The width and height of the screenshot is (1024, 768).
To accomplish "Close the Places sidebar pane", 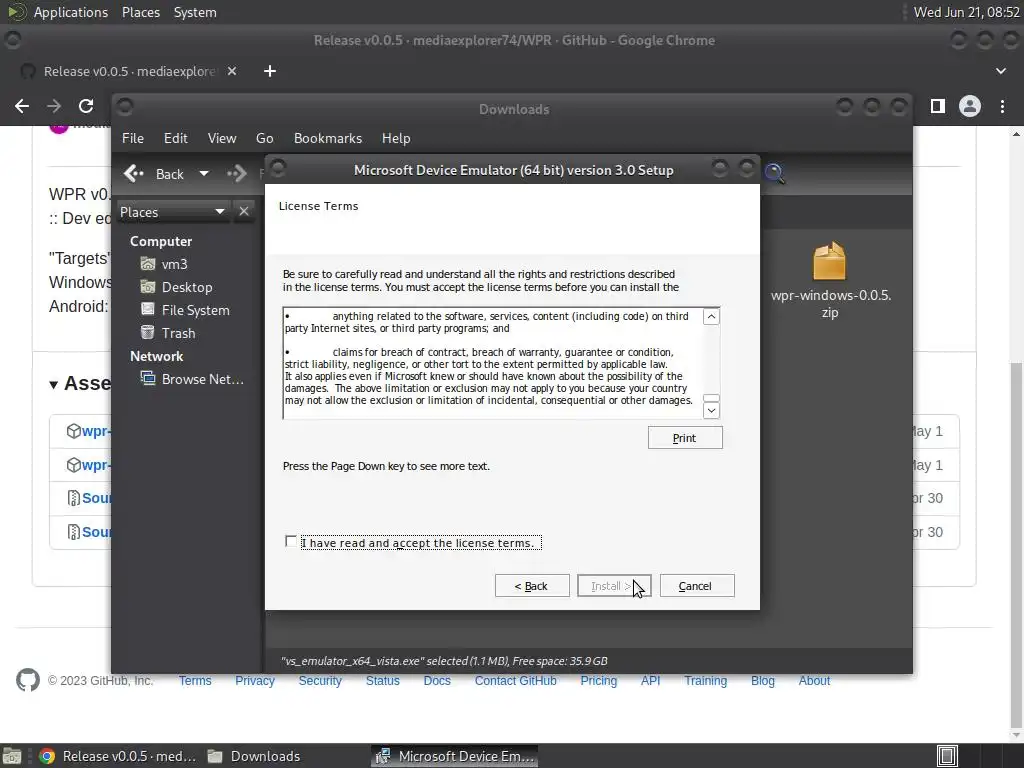I will tap(244, 212).
